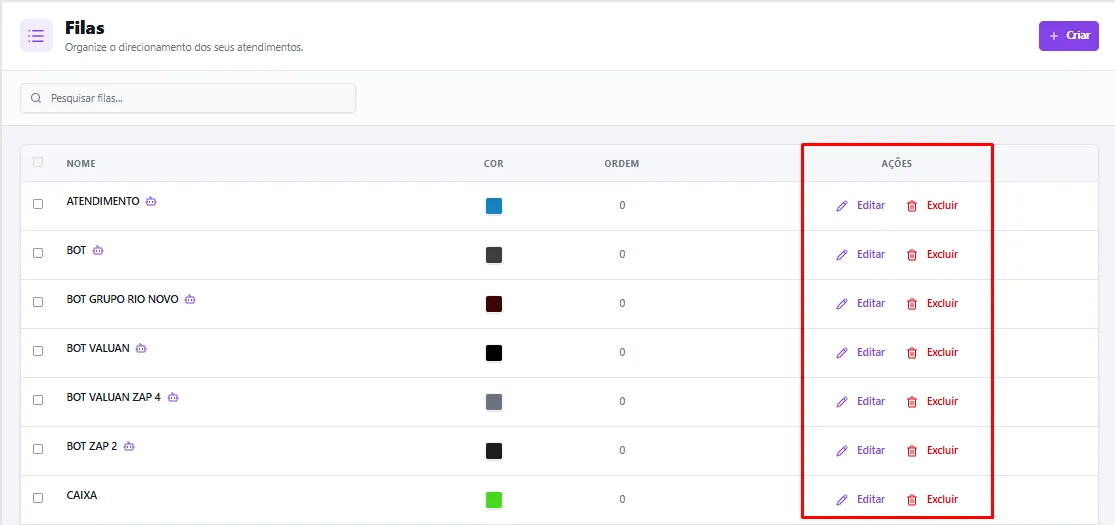Click the trash icon in BOT VALUAN ZAP 4 row

click(912, 402)
